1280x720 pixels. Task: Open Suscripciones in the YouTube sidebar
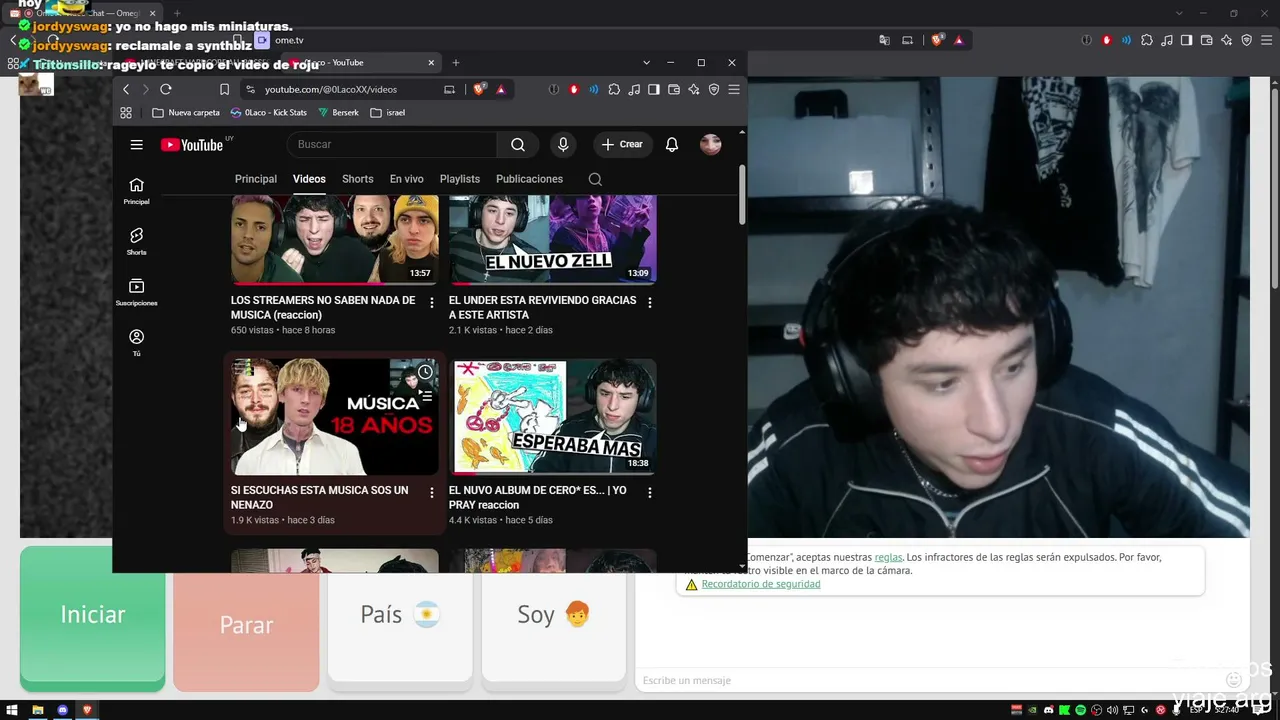(136, 292)
